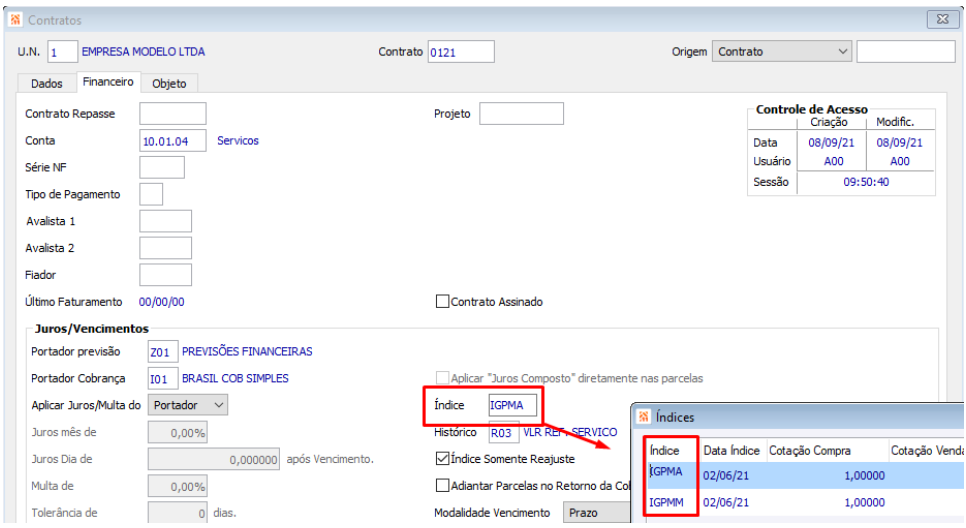This screenshot has height=528, width=966.
Task: Click the Cotação Venda column header
Action: click(x=926, y=450)
